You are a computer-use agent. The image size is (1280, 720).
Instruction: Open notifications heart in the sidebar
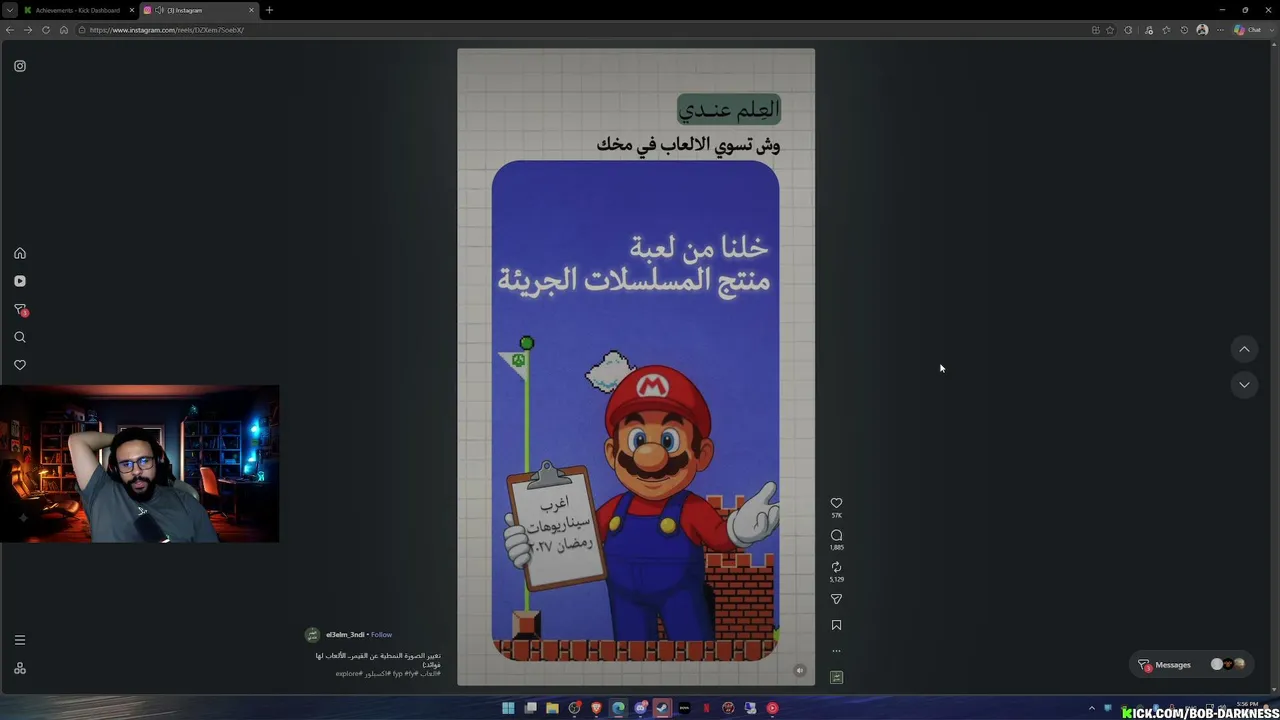[20, 365]
